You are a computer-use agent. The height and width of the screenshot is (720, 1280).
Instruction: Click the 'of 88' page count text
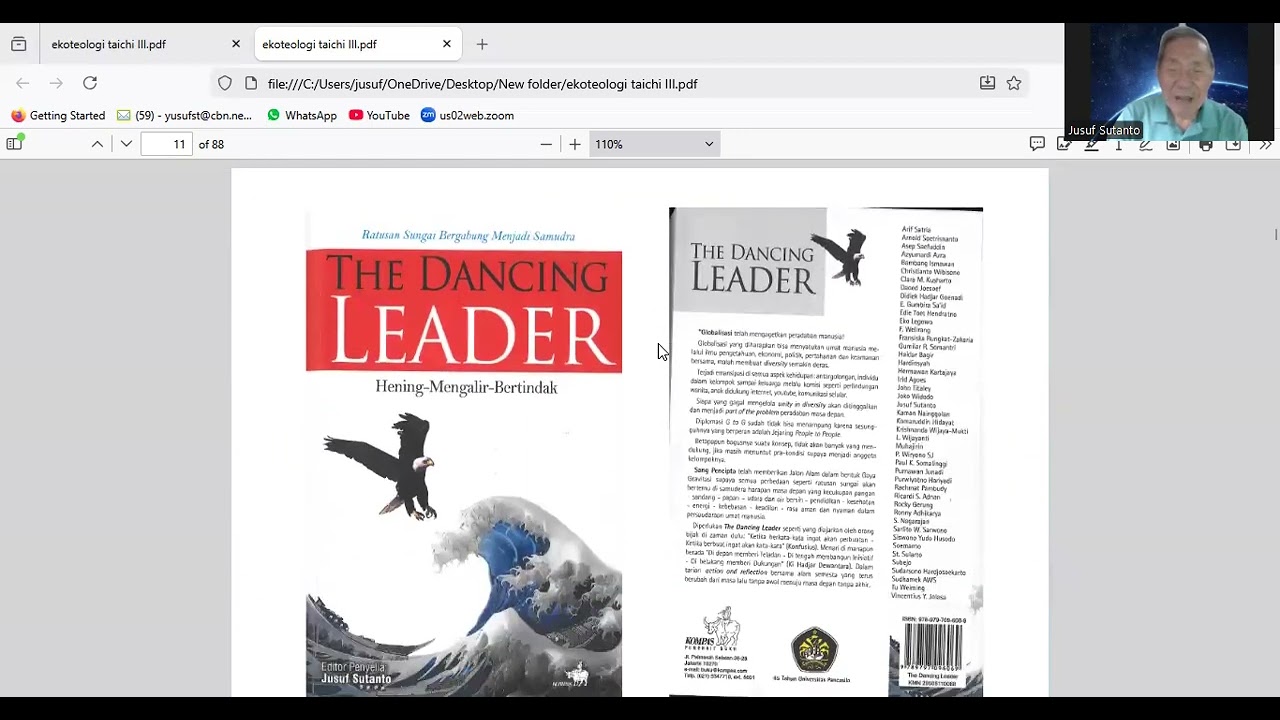click(x=211, y=144)
